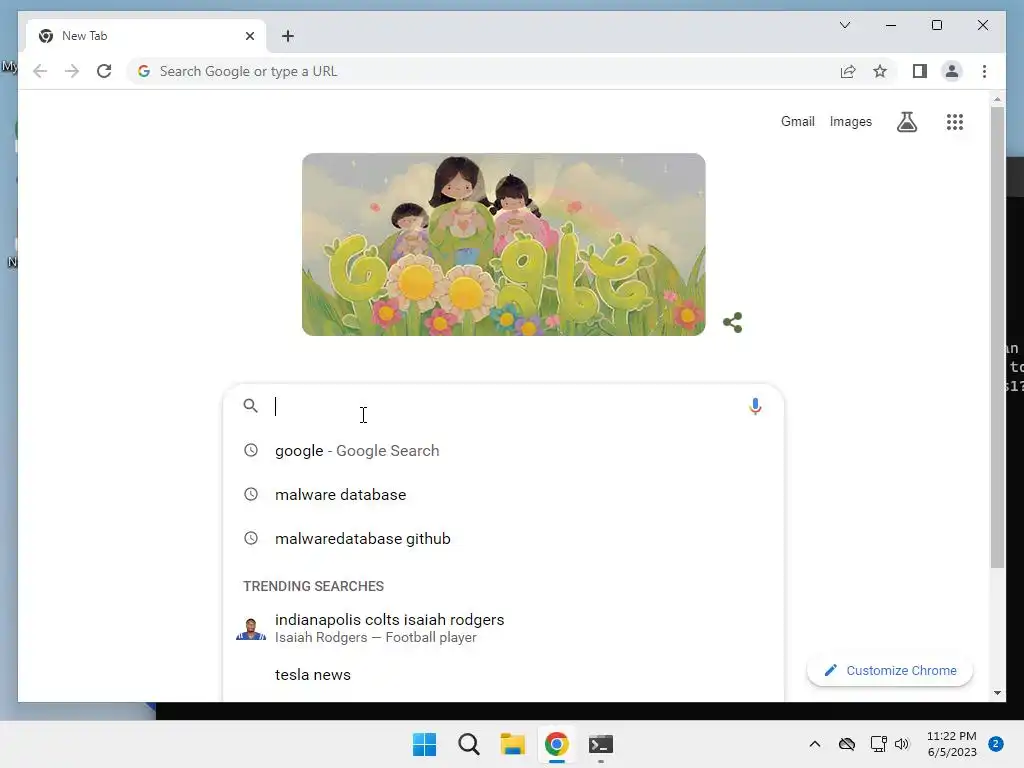Screen dimensions: 1024x768
Task: Click the share this page icon in address bar
Action: click(x=848, y=71)
